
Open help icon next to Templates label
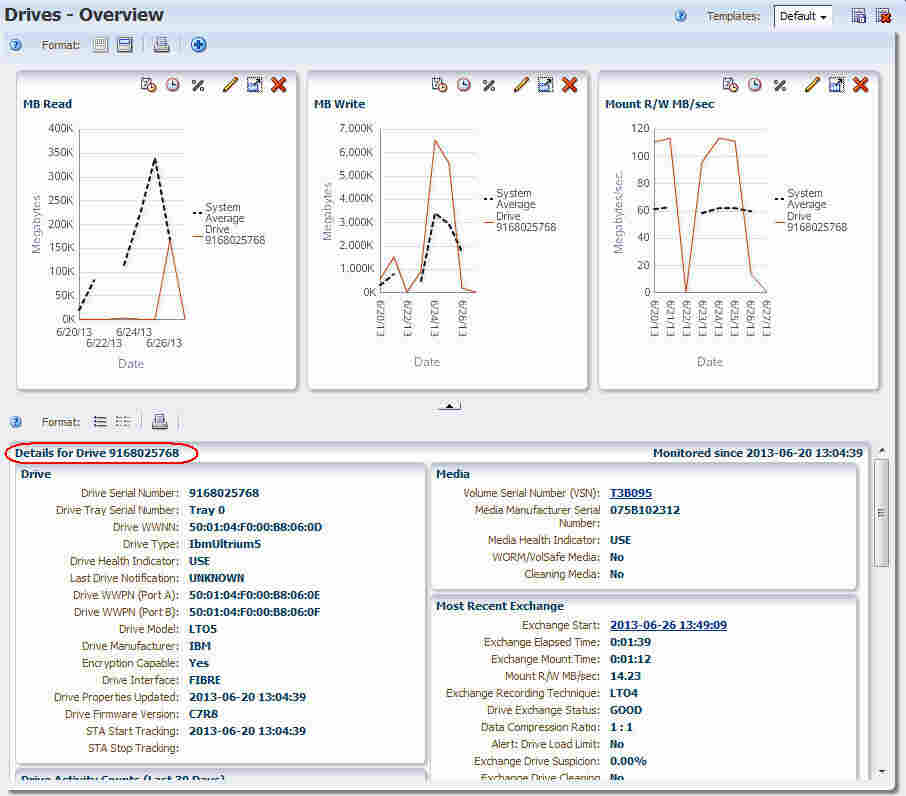pyautogui.click(x=681, y=16)
